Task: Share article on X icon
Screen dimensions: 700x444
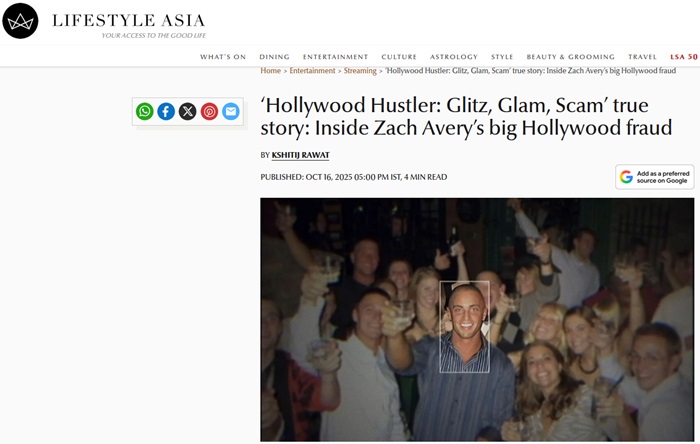Action: [x=188, y=111]
